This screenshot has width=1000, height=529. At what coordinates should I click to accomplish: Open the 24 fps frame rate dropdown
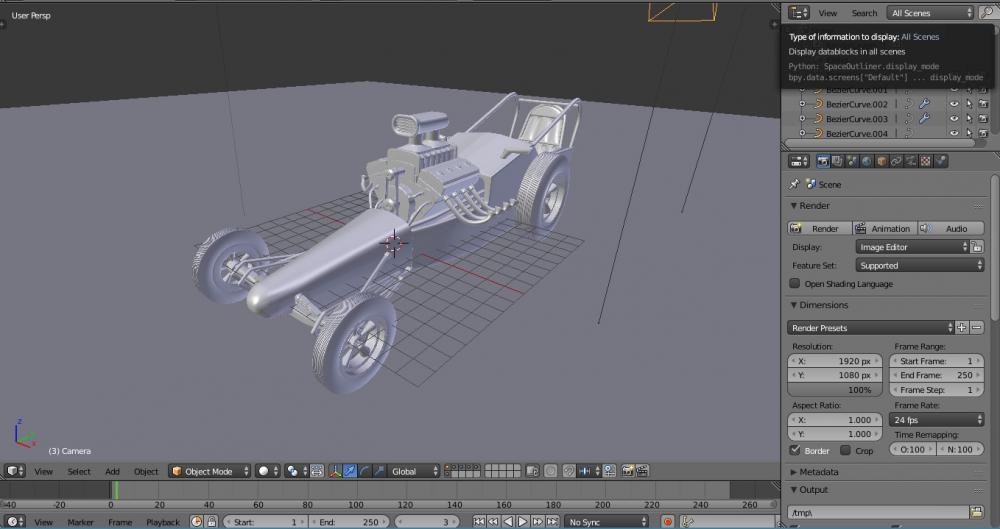[x=936, y=420]
